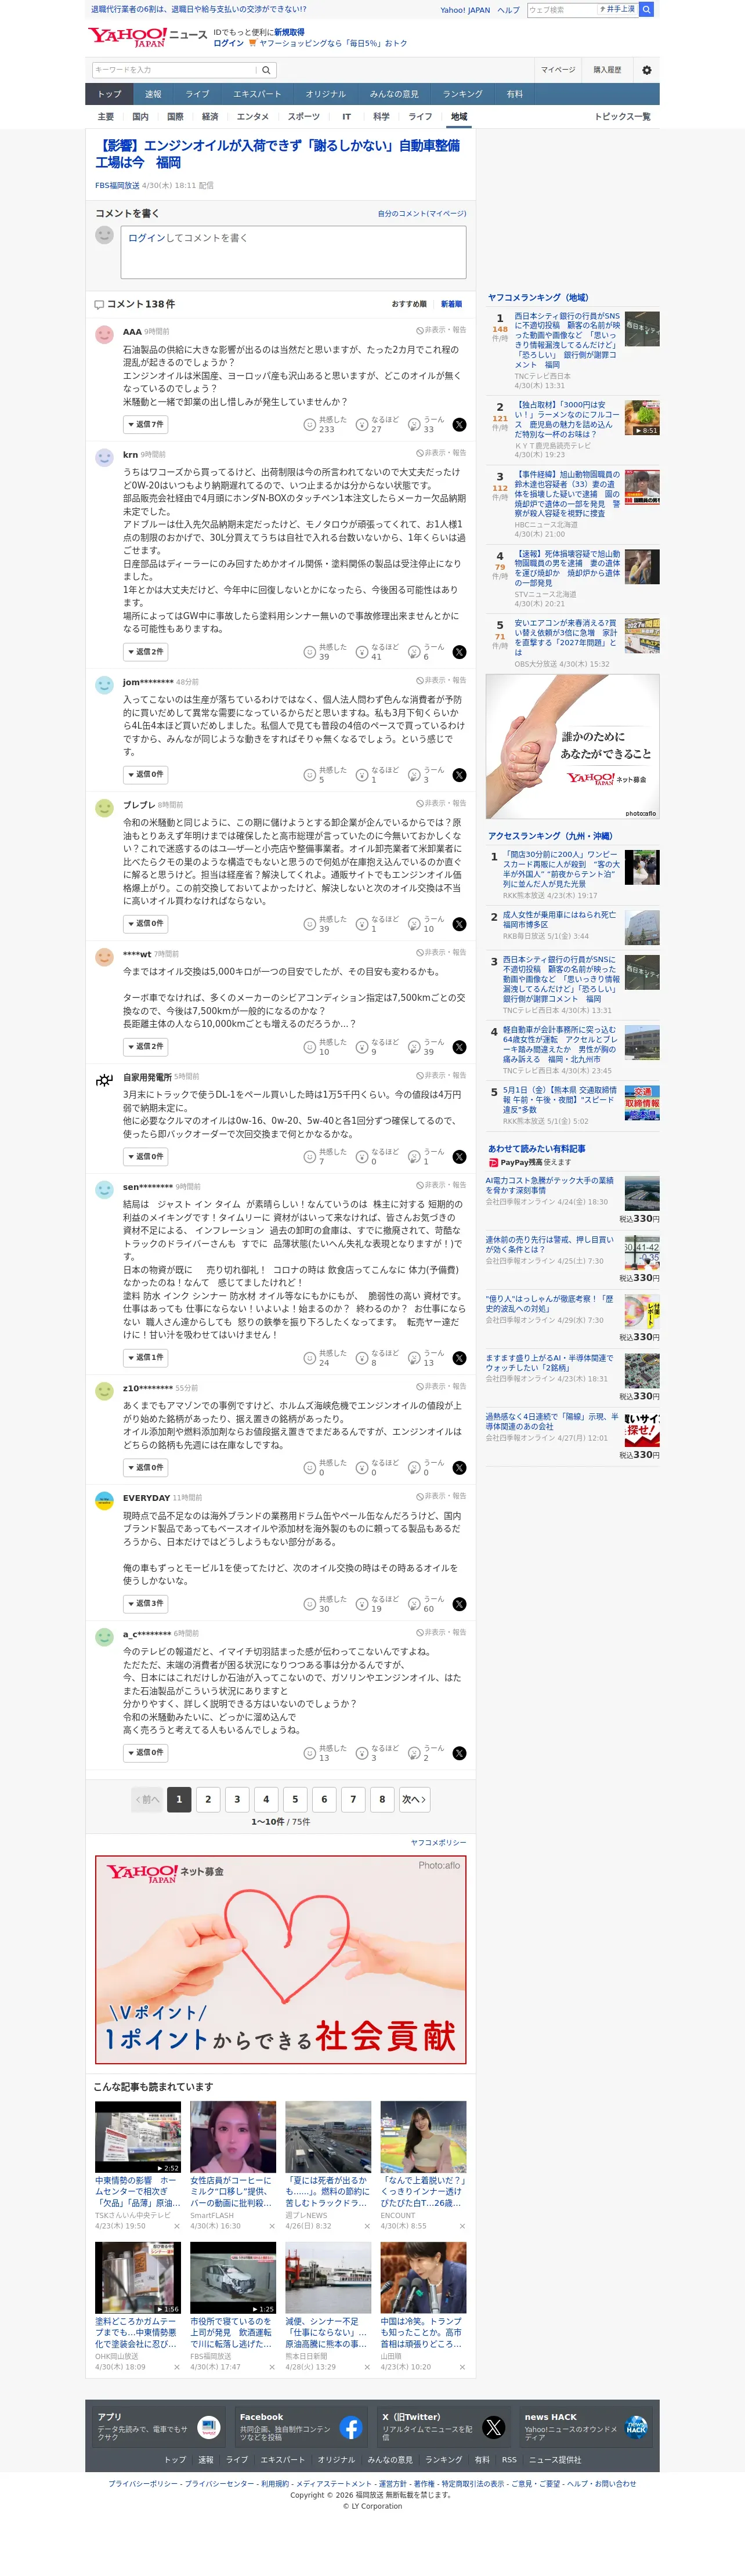Expand 返信7件 under AAA's comment

pos(146,425)
